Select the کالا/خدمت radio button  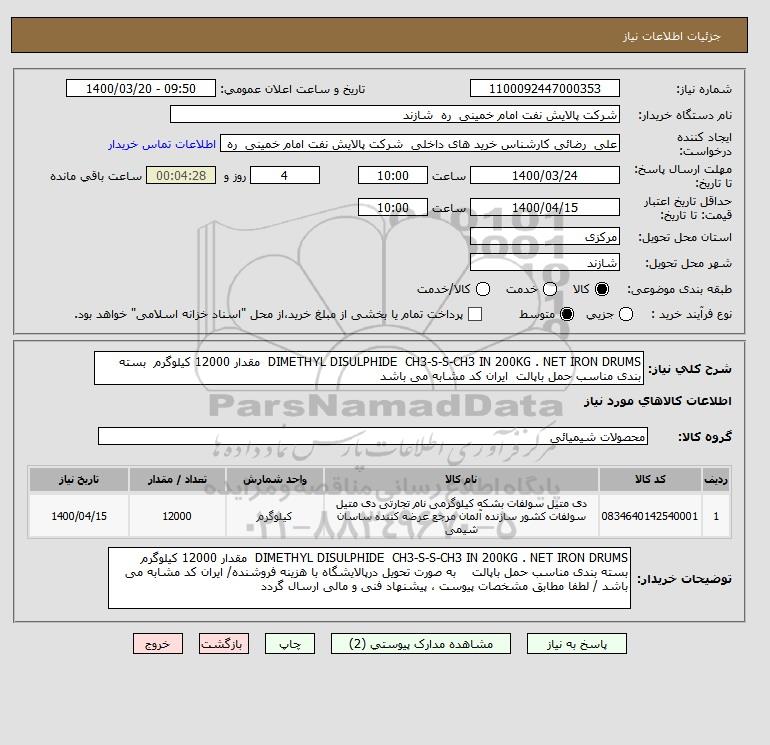click(x=483, y=289)
